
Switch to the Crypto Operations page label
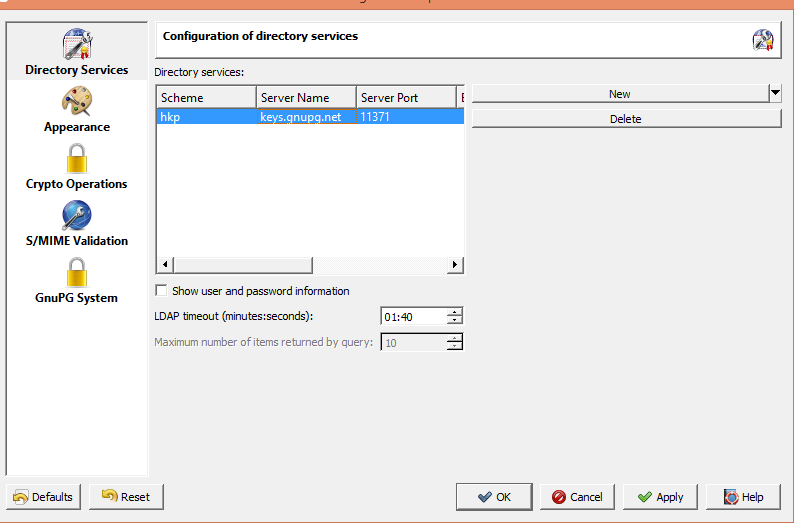click(x=76, y=184)
